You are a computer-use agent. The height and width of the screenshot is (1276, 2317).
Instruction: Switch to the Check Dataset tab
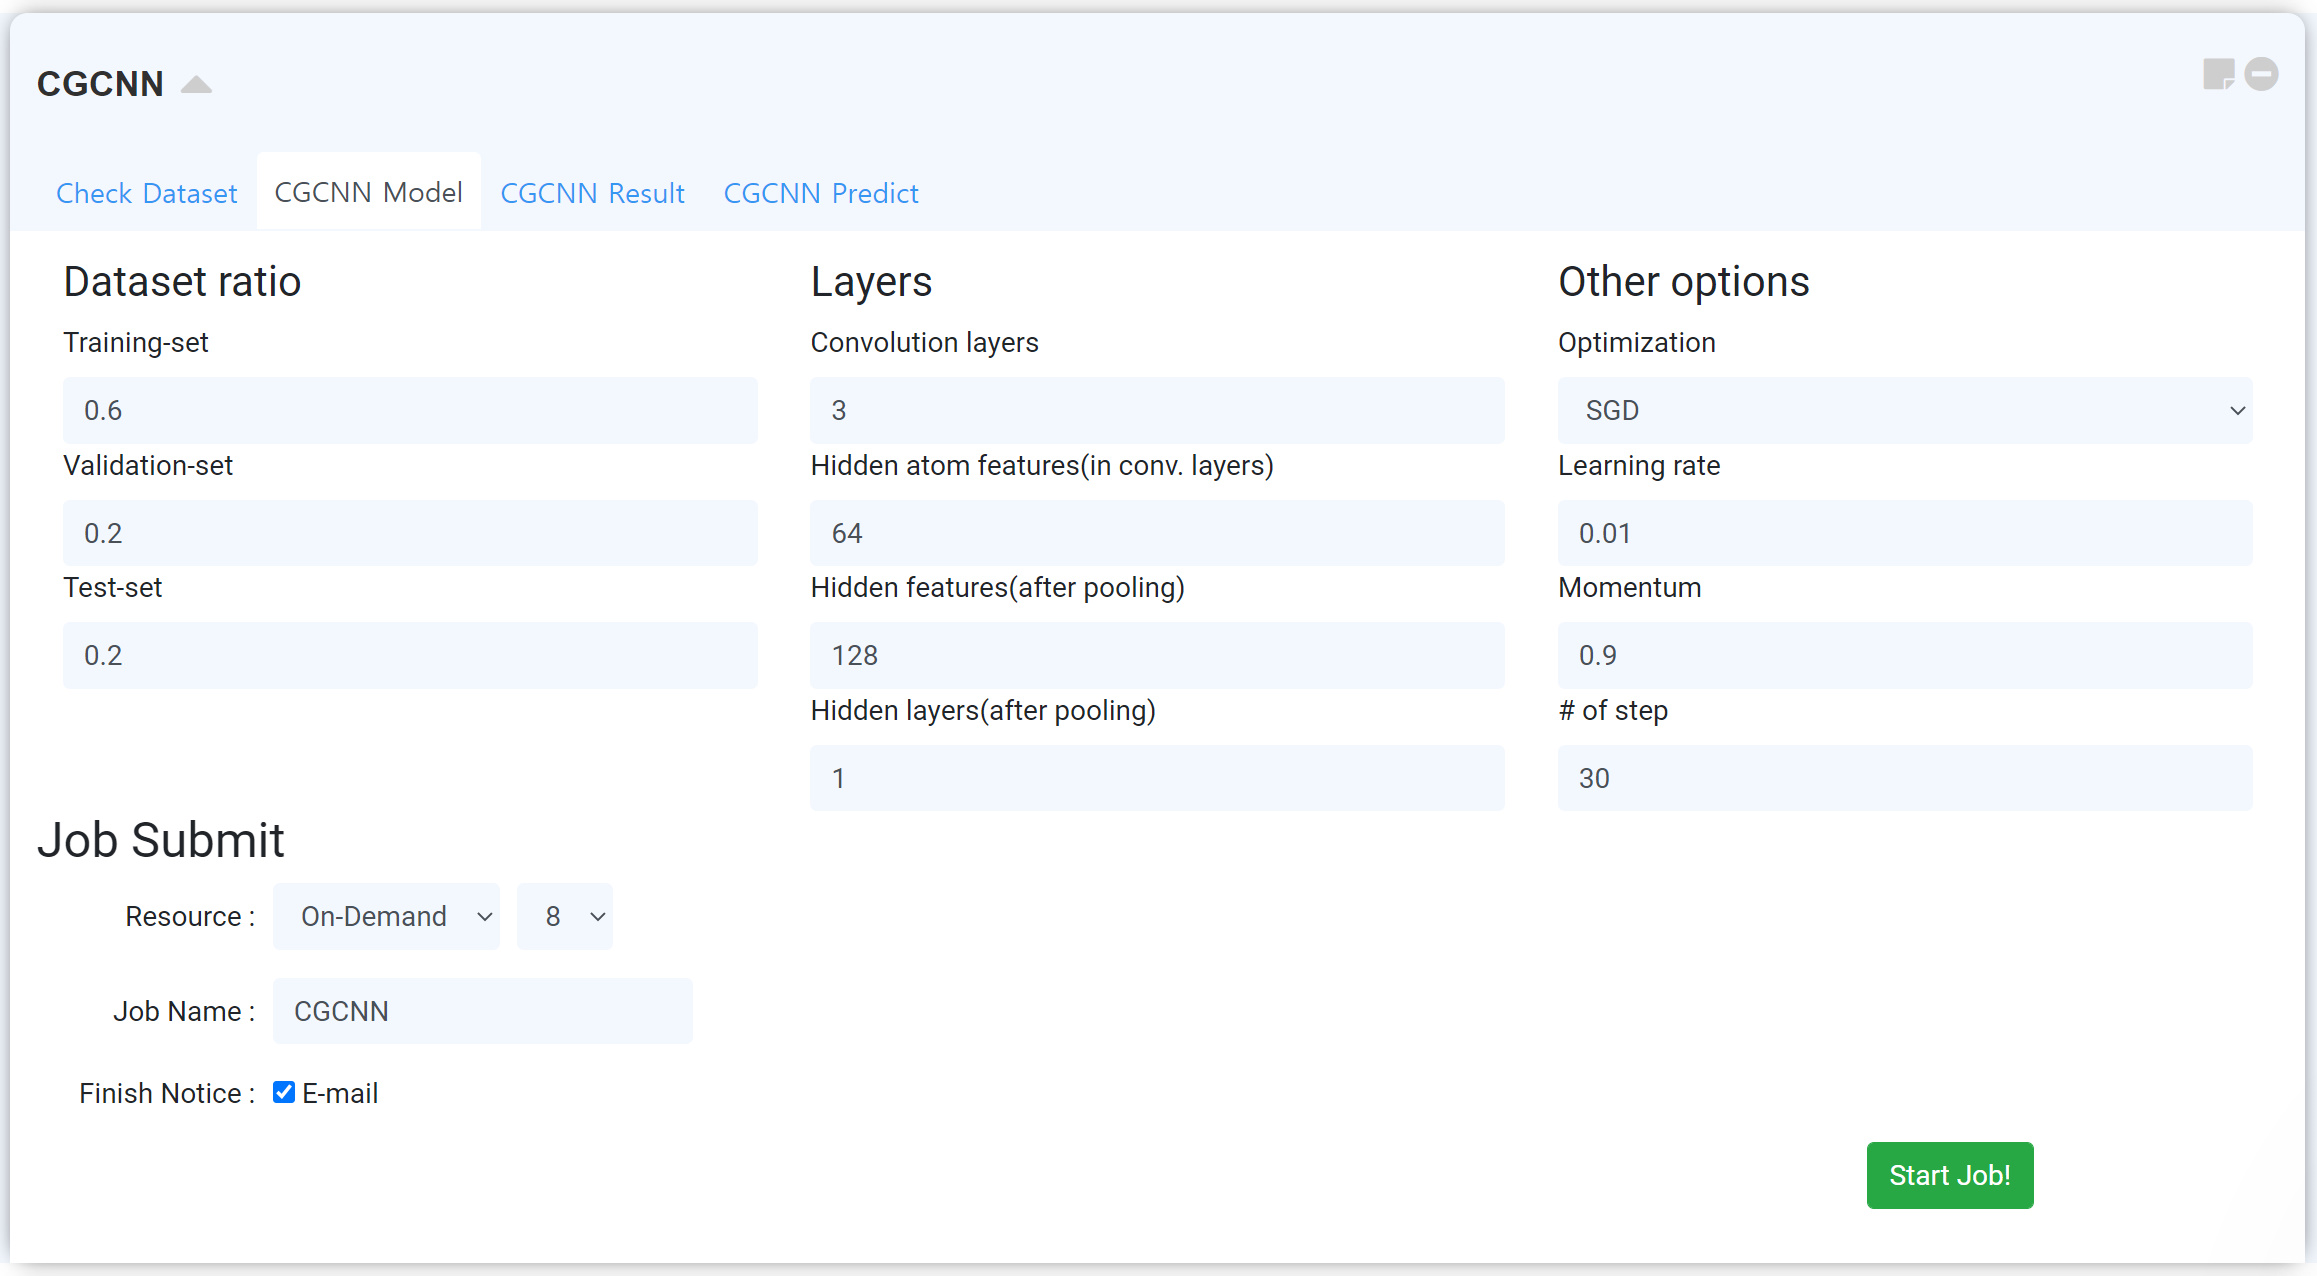(147, 193)
